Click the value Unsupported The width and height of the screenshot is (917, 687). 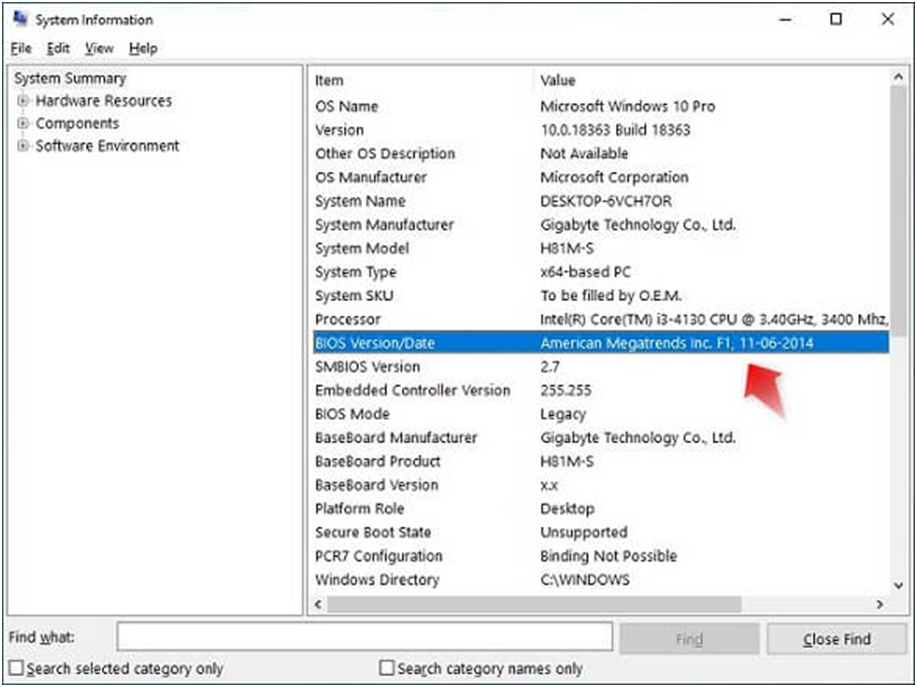[x=584, y=532]
